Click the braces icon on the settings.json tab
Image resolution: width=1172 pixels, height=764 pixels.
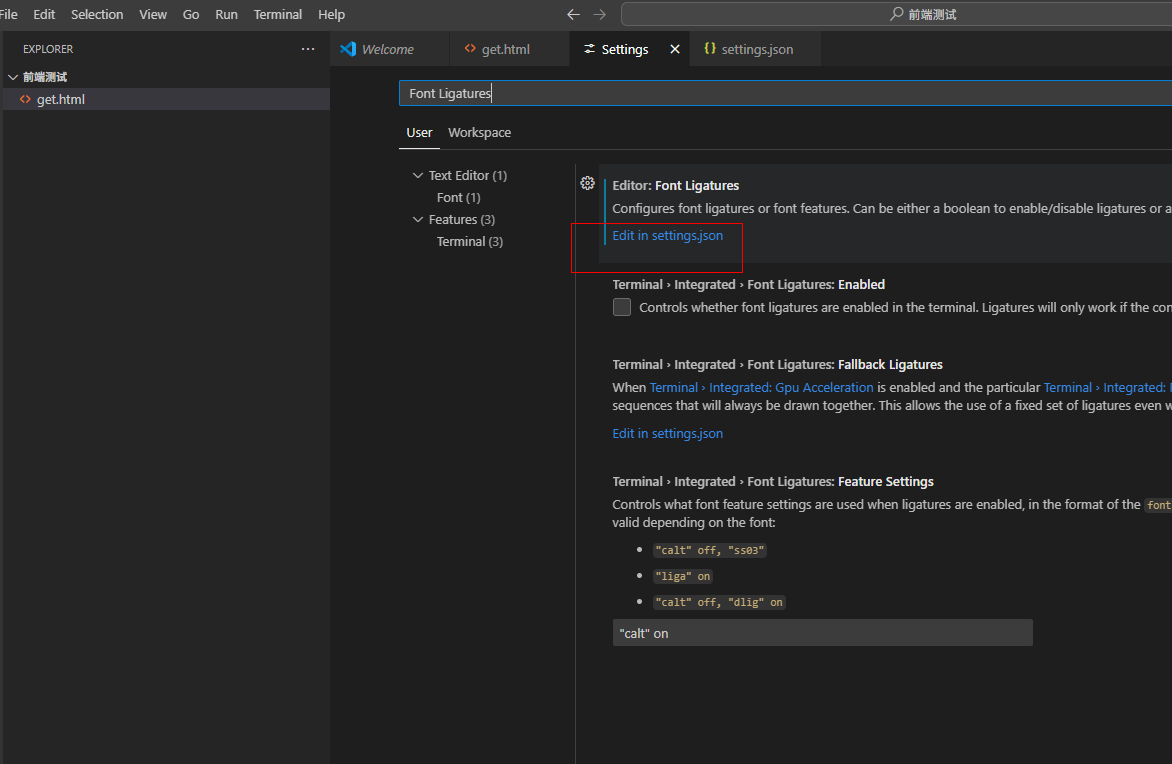click(x=710, y=49)
